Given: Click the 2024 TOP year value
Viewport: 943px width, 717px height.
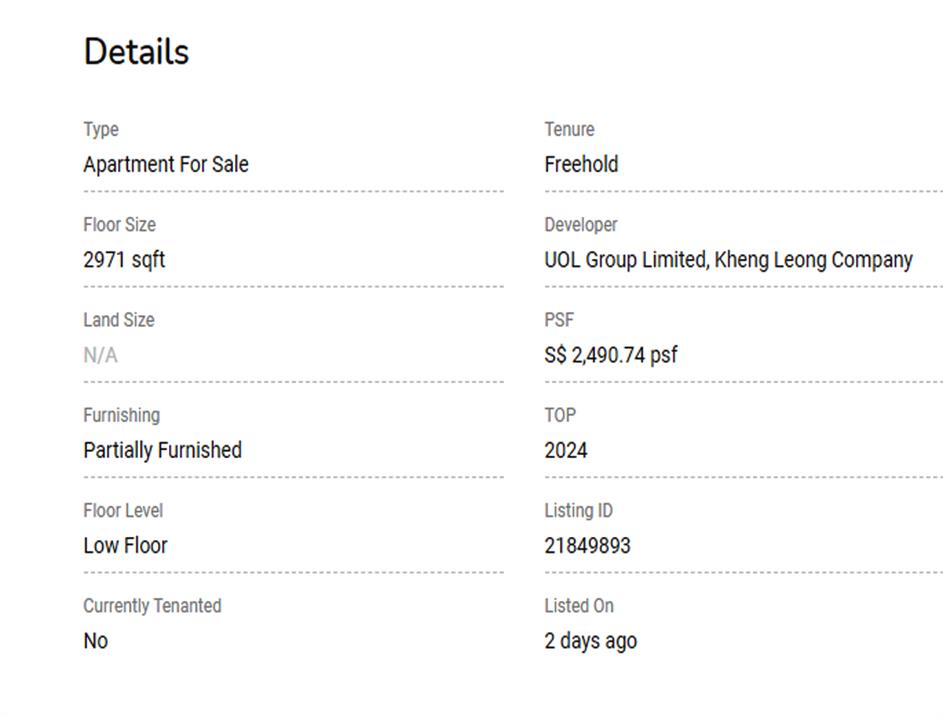Looking at the screenshot, I should (x=565, y=450).
